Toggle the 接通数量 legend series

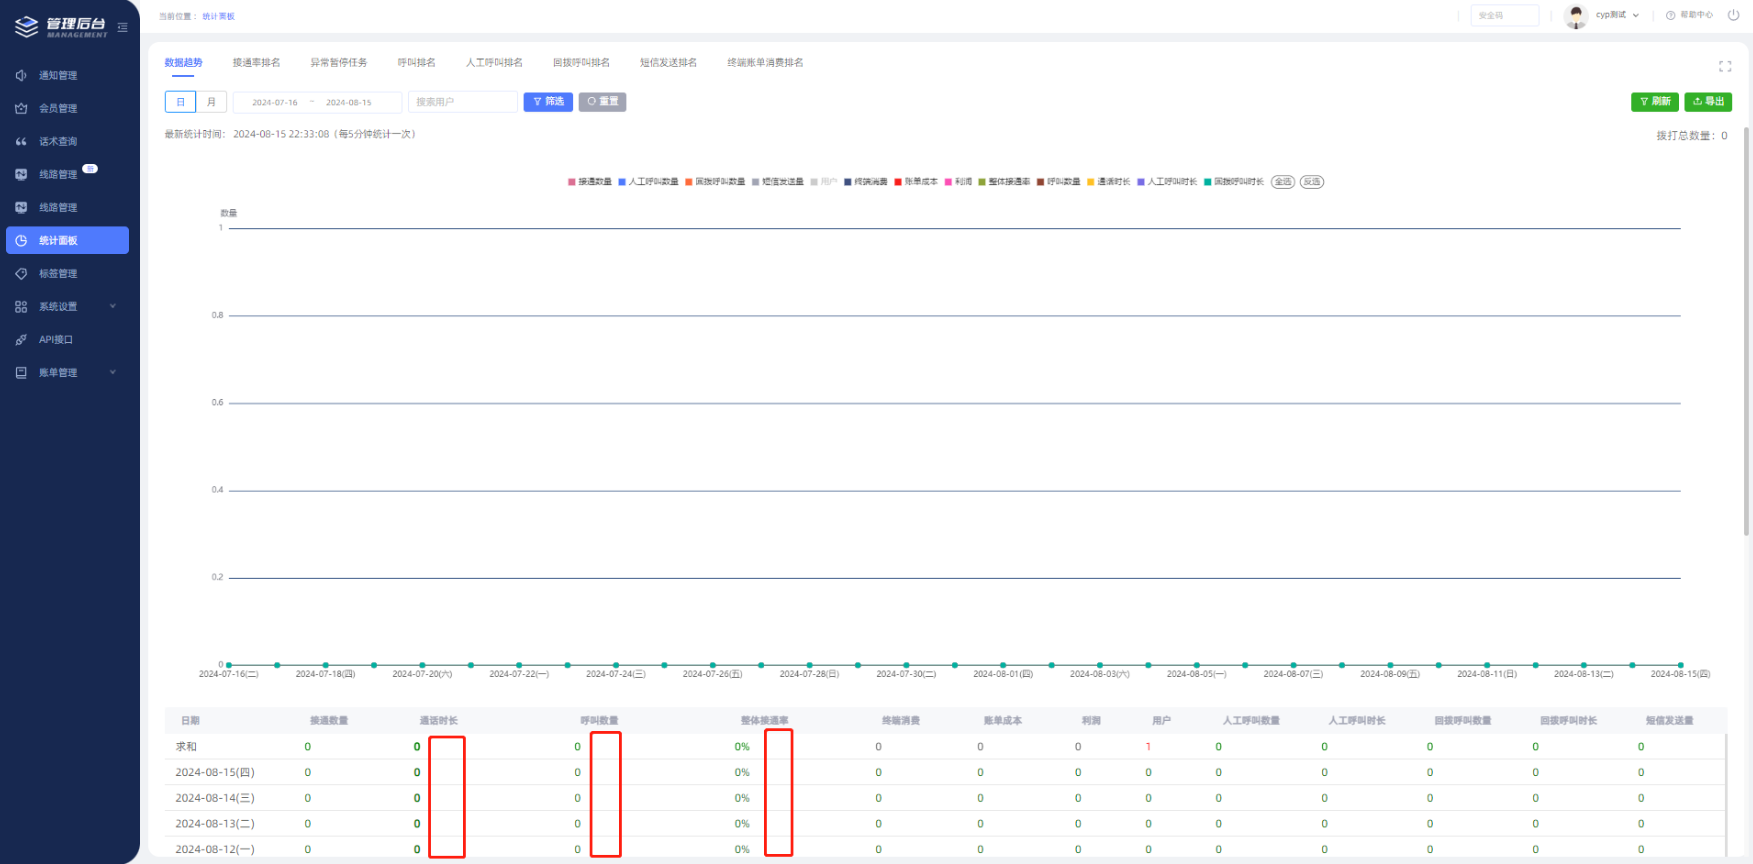coord(590,182)
